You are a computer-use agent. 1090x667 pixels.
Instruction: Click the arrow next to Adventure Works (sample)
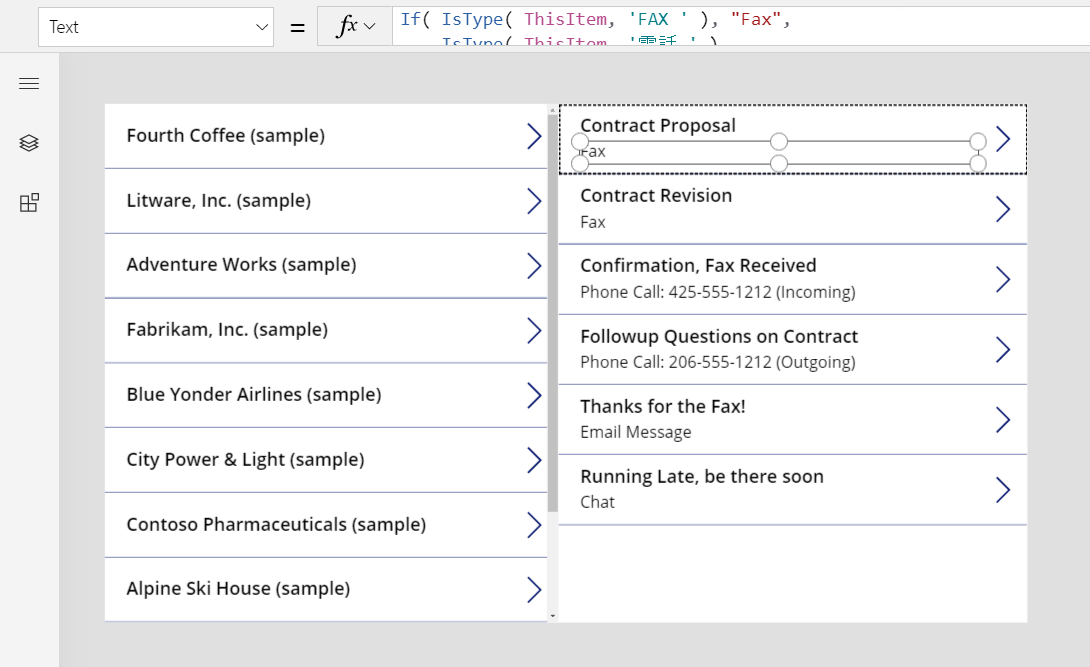tap(534, 266)
